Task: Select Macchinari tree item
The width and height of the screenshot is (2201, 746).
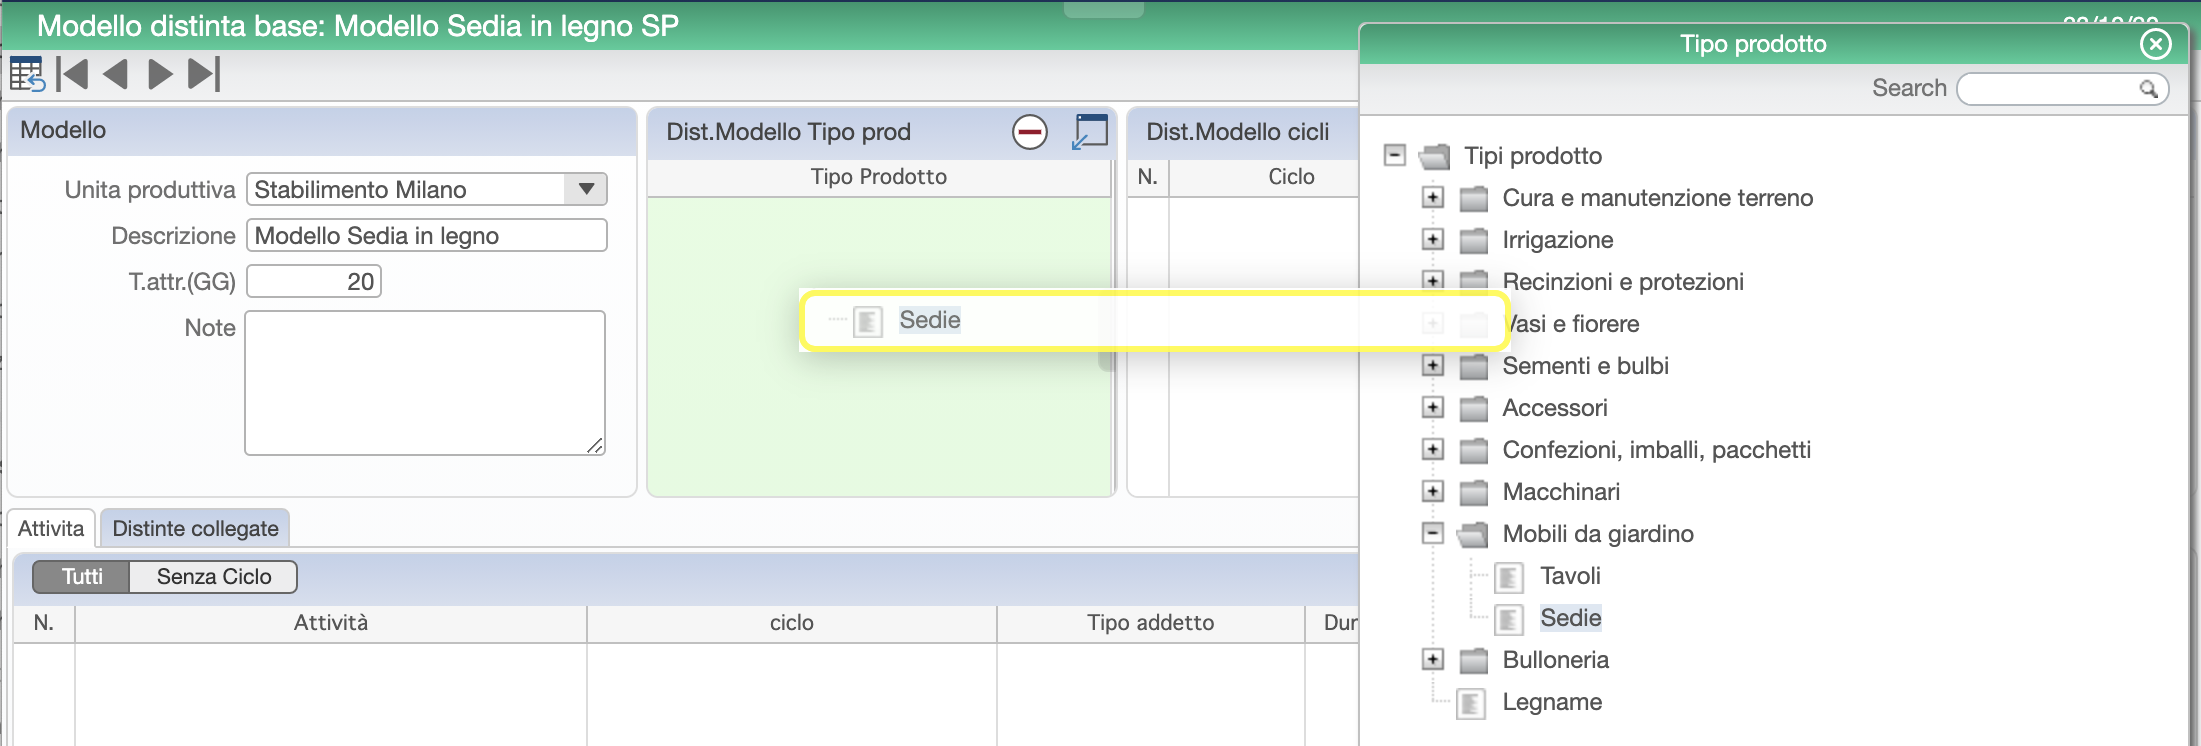Action: (1561, 492)
